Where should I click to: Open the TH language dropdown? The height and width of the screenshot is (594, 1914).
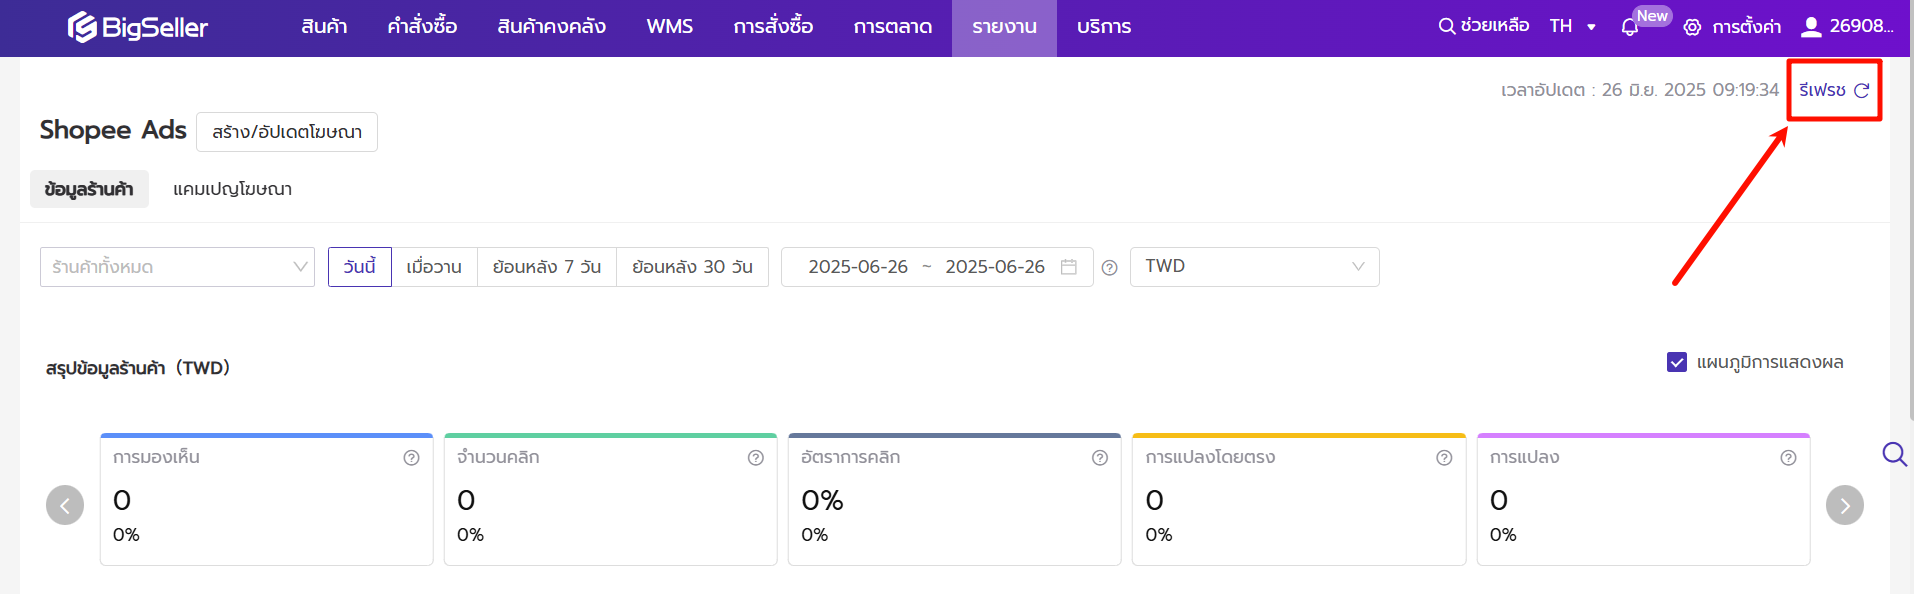pos(1572,27)
